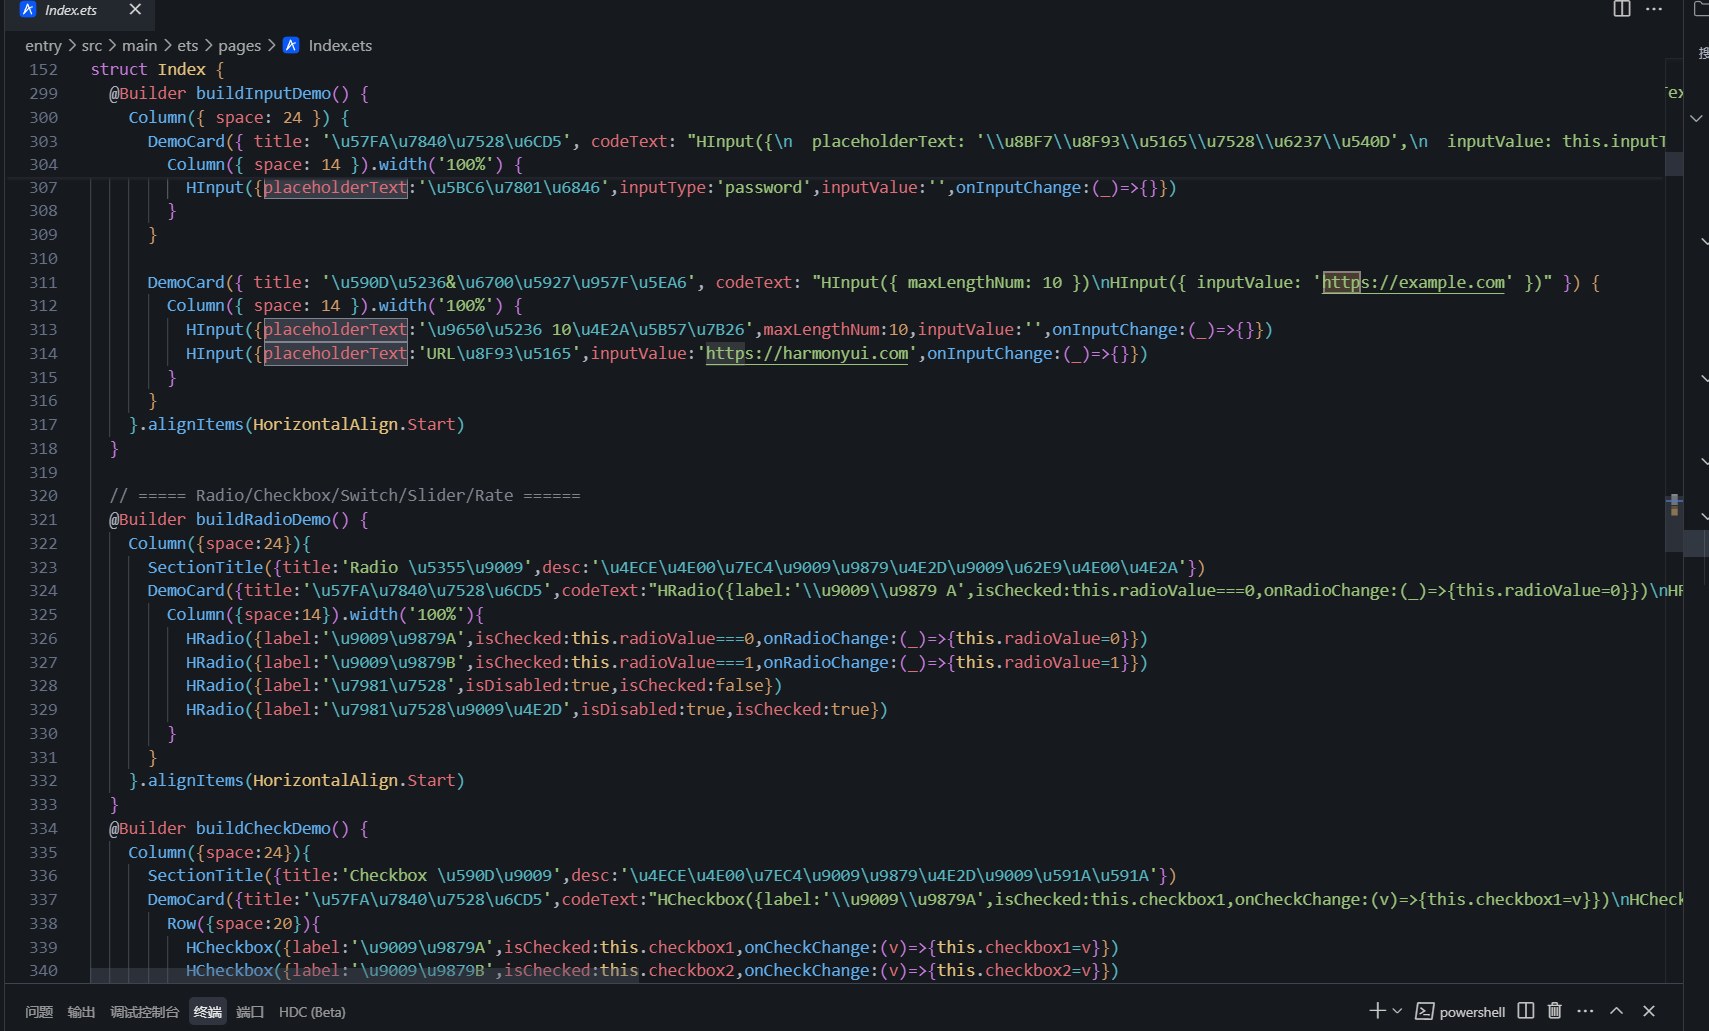Click 'Row' component on line 338
1709x1031 pixels.
click(x=181, y=923)
